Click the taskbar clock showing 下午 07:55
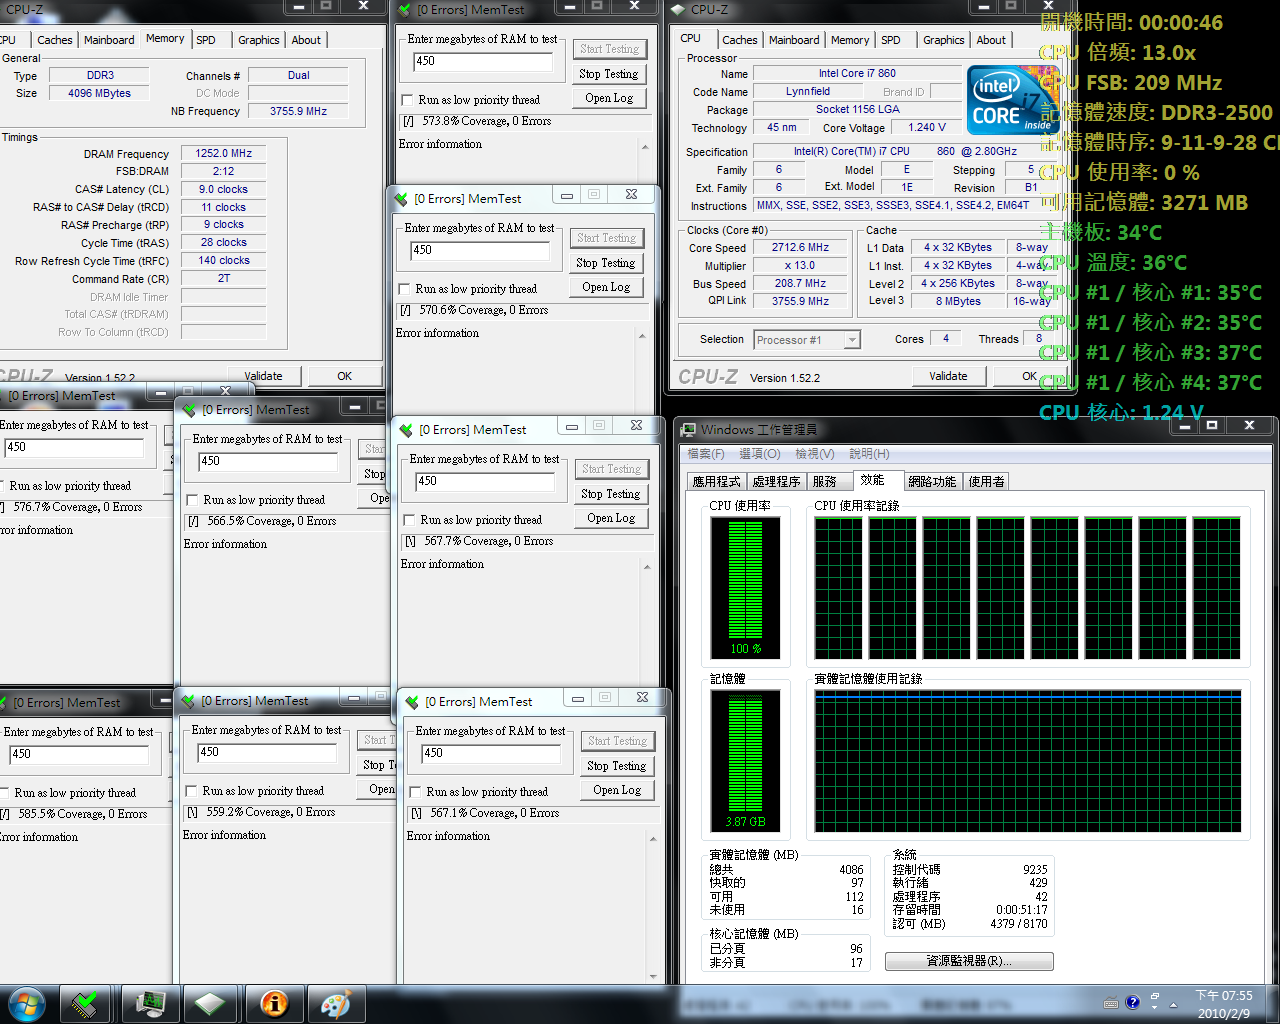The height and width of the screenshot is (1024, 1280). [x=1224, y=1004]
